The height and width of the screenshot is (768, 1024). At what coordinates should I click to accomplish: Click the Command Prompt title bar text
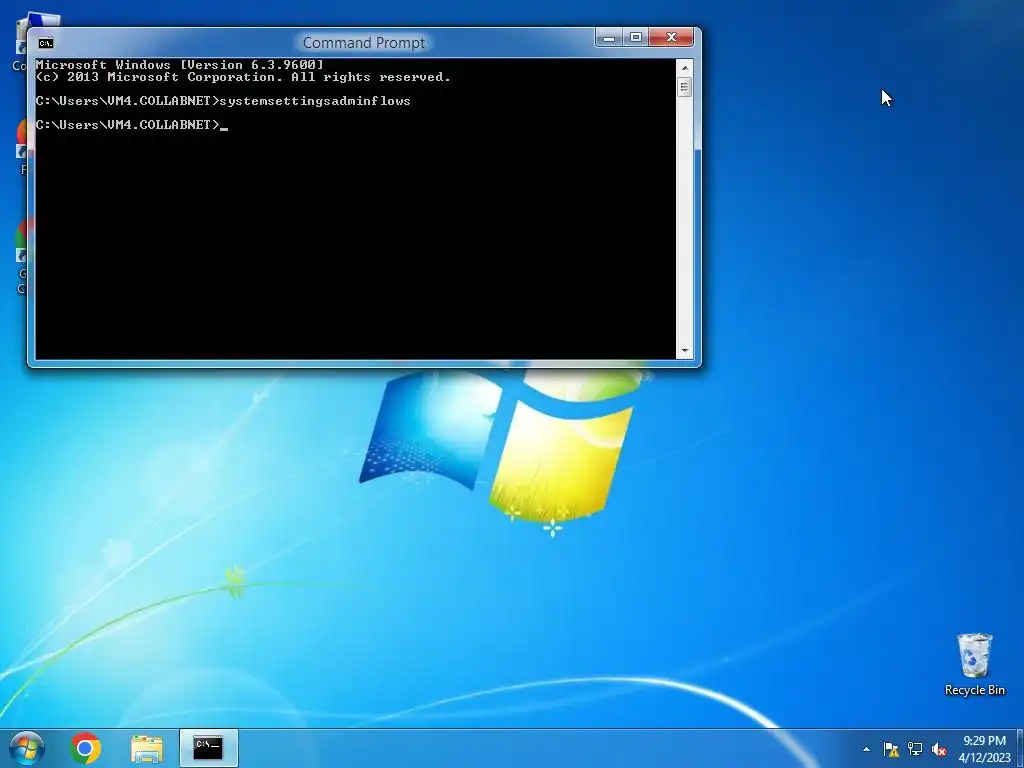point(364,43)
